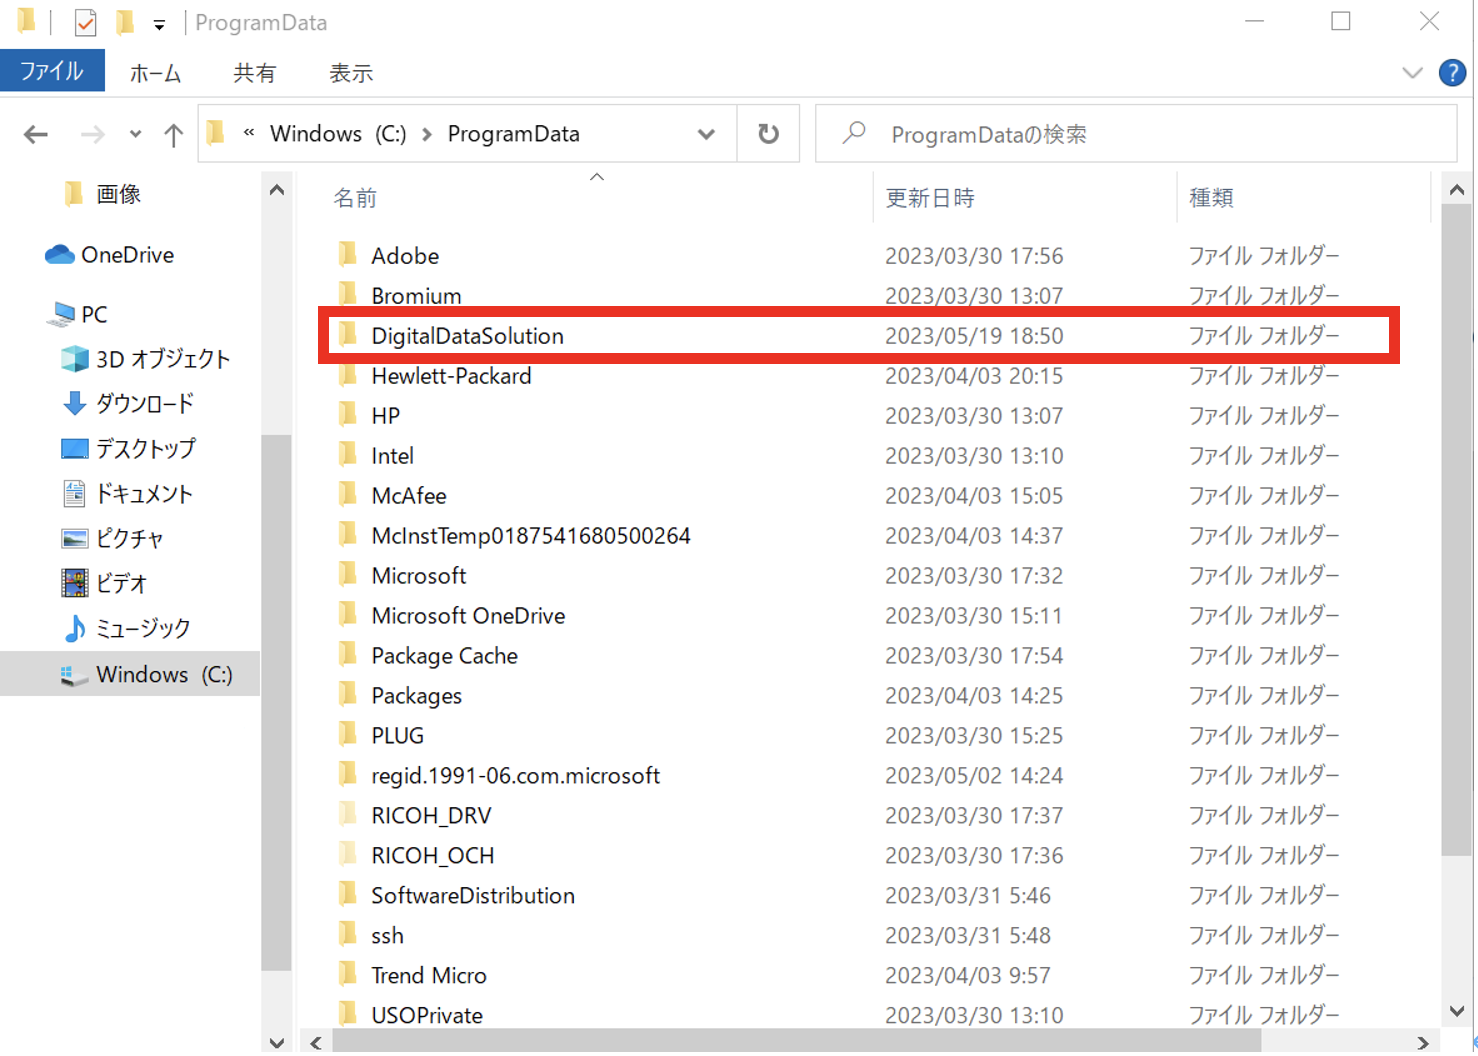Viewport: 1478px width, 1056px height.
Task: Click Windows (C:) in the address path
Action: 338,134
